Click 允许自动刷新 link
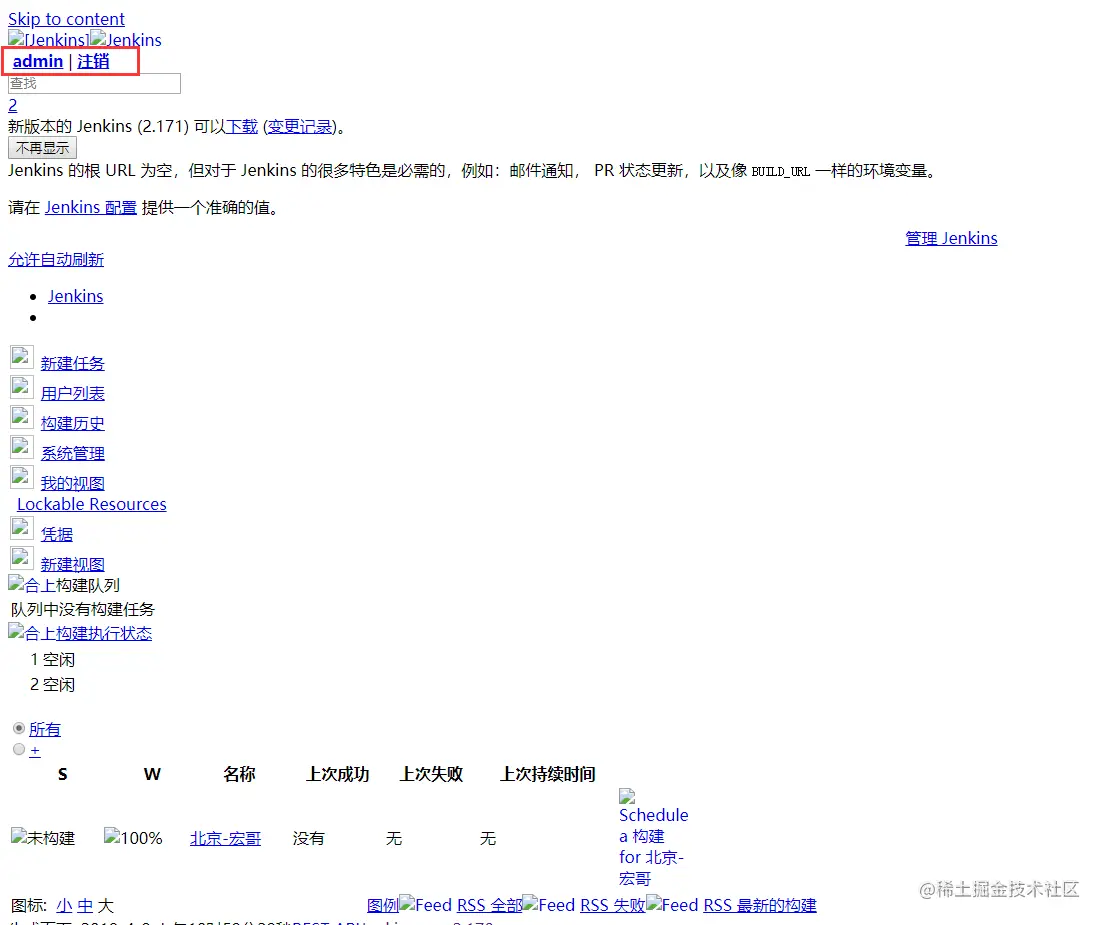 [56, 259]
